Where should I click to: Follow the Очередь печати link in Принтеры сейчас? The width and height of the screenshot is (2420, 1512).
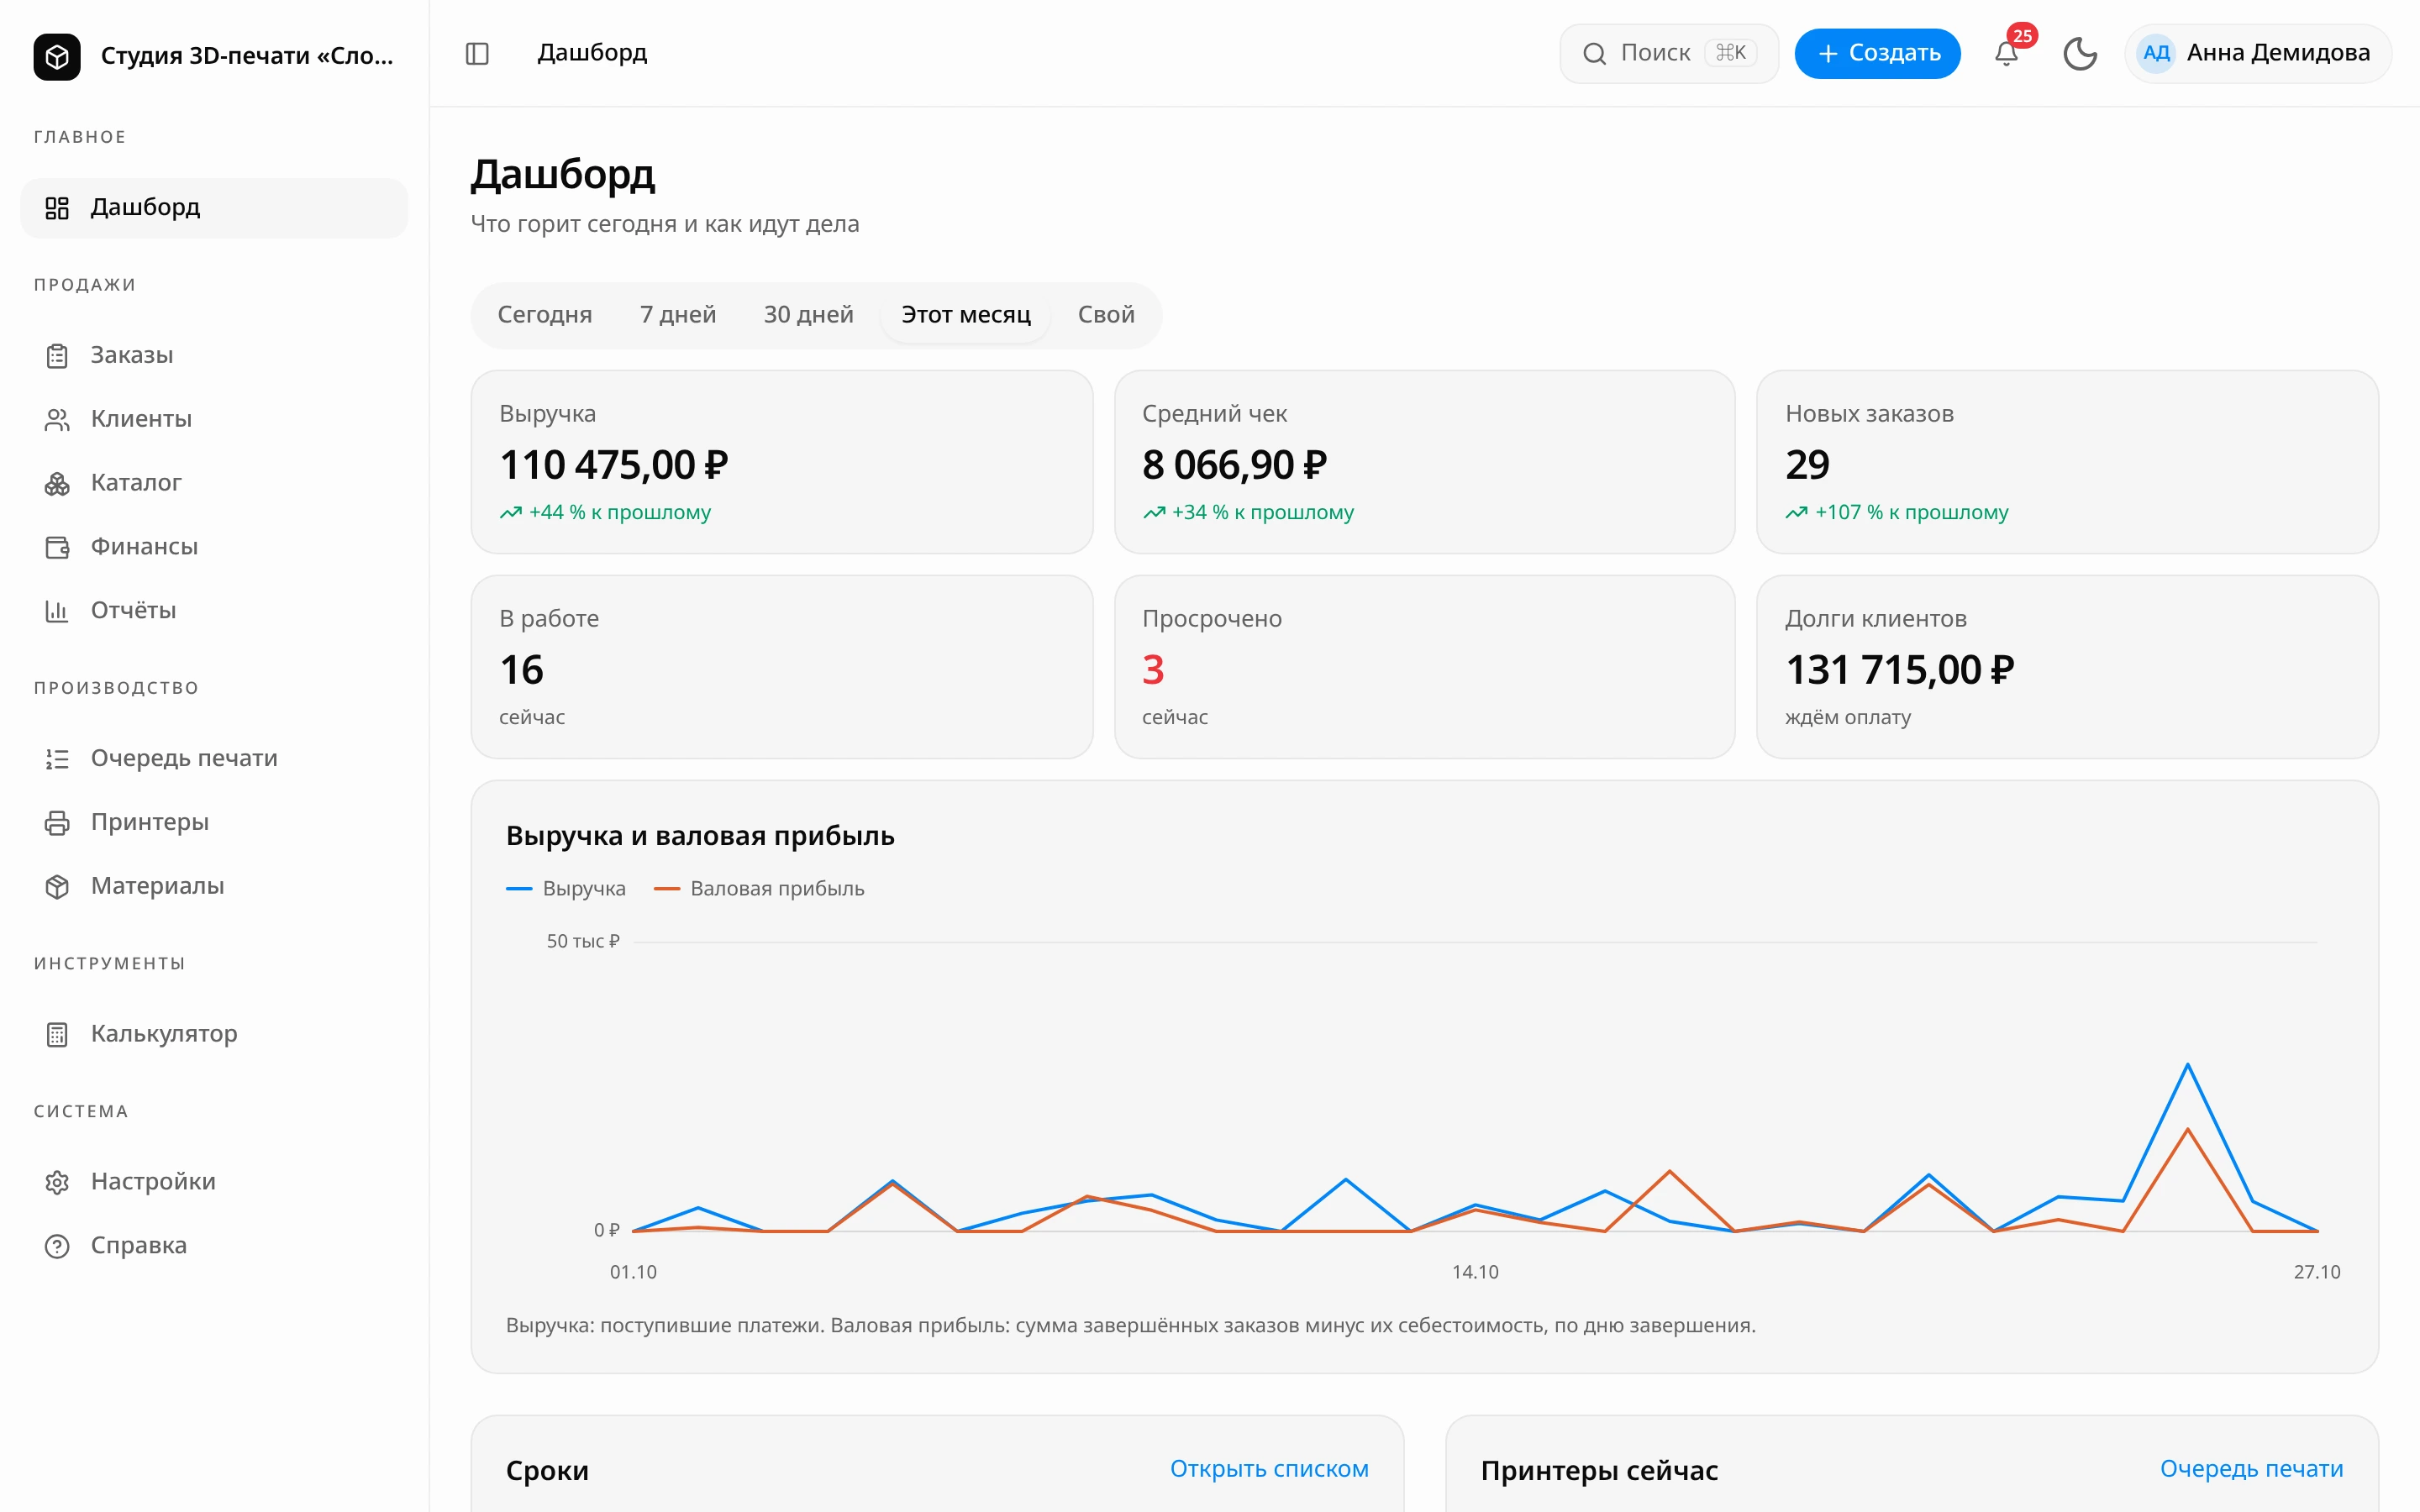(2251, 1468)
